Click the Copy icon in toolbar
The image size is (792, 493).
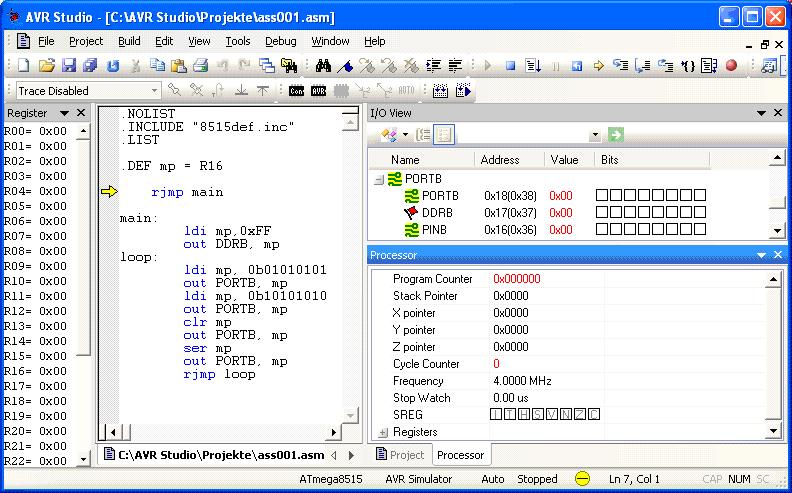[158, 65]
